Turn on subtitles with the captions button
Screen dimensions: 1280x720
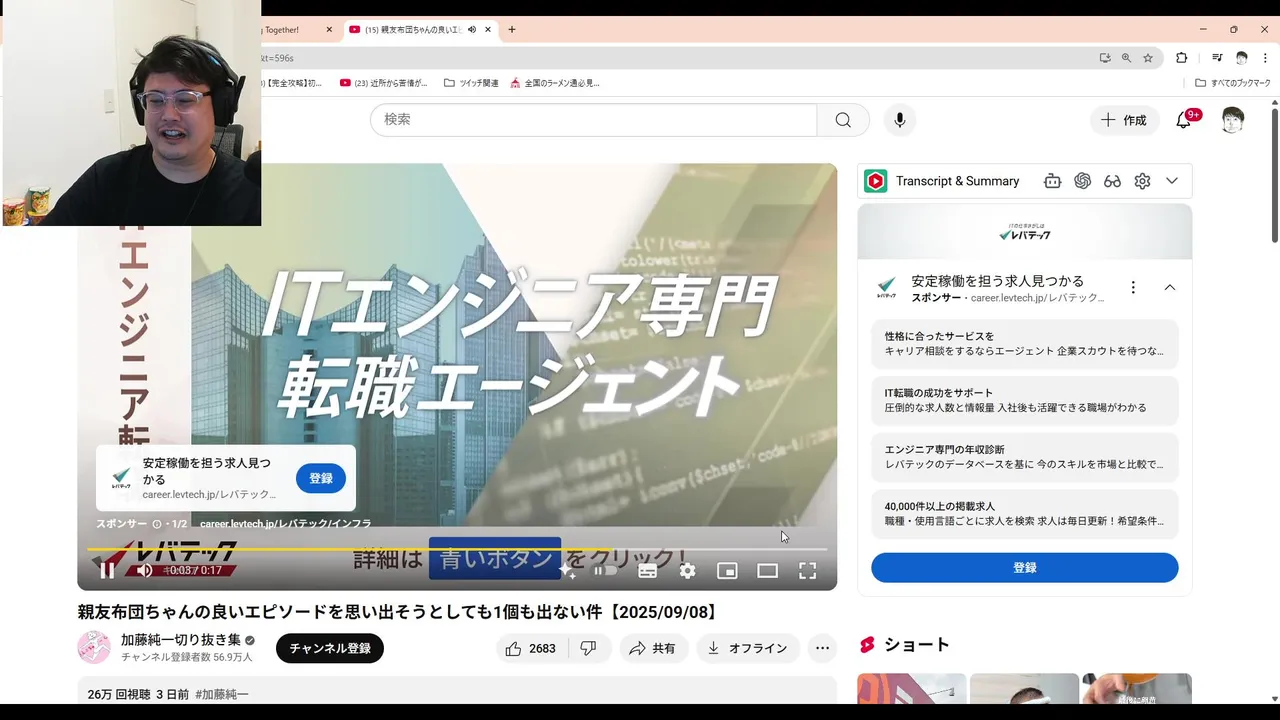coord(647,571)
